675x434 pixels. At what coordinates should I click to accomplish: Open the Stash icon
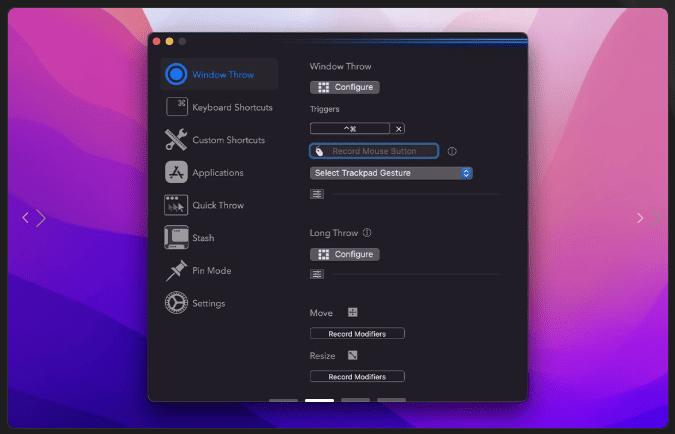point(176,237)
